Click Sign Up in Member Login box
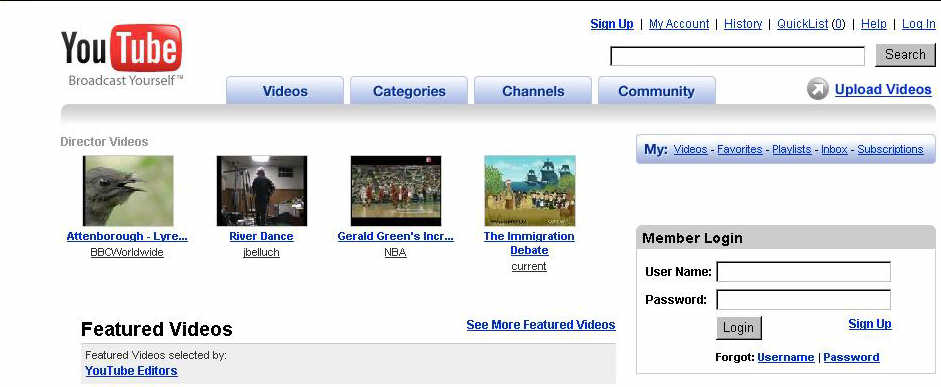This screenshot has width=941, height=387. (x=870, y=324)
